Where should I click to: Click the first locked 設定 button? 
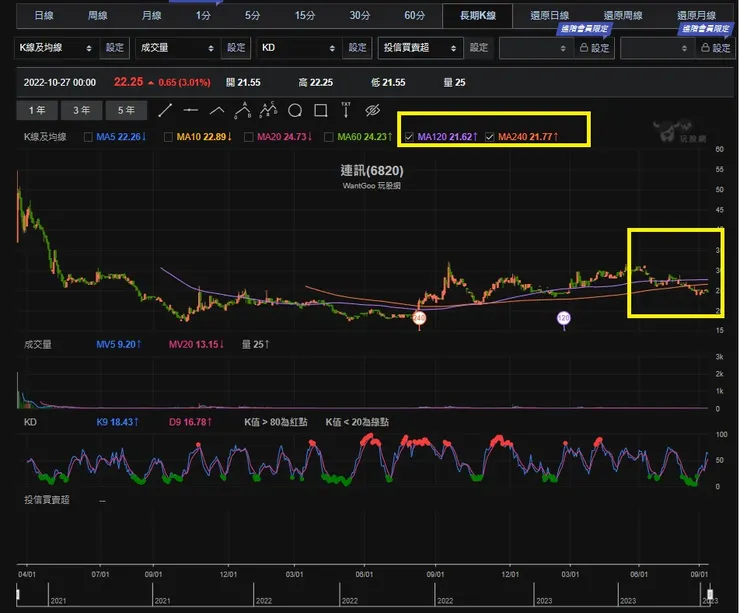point(595,48)
